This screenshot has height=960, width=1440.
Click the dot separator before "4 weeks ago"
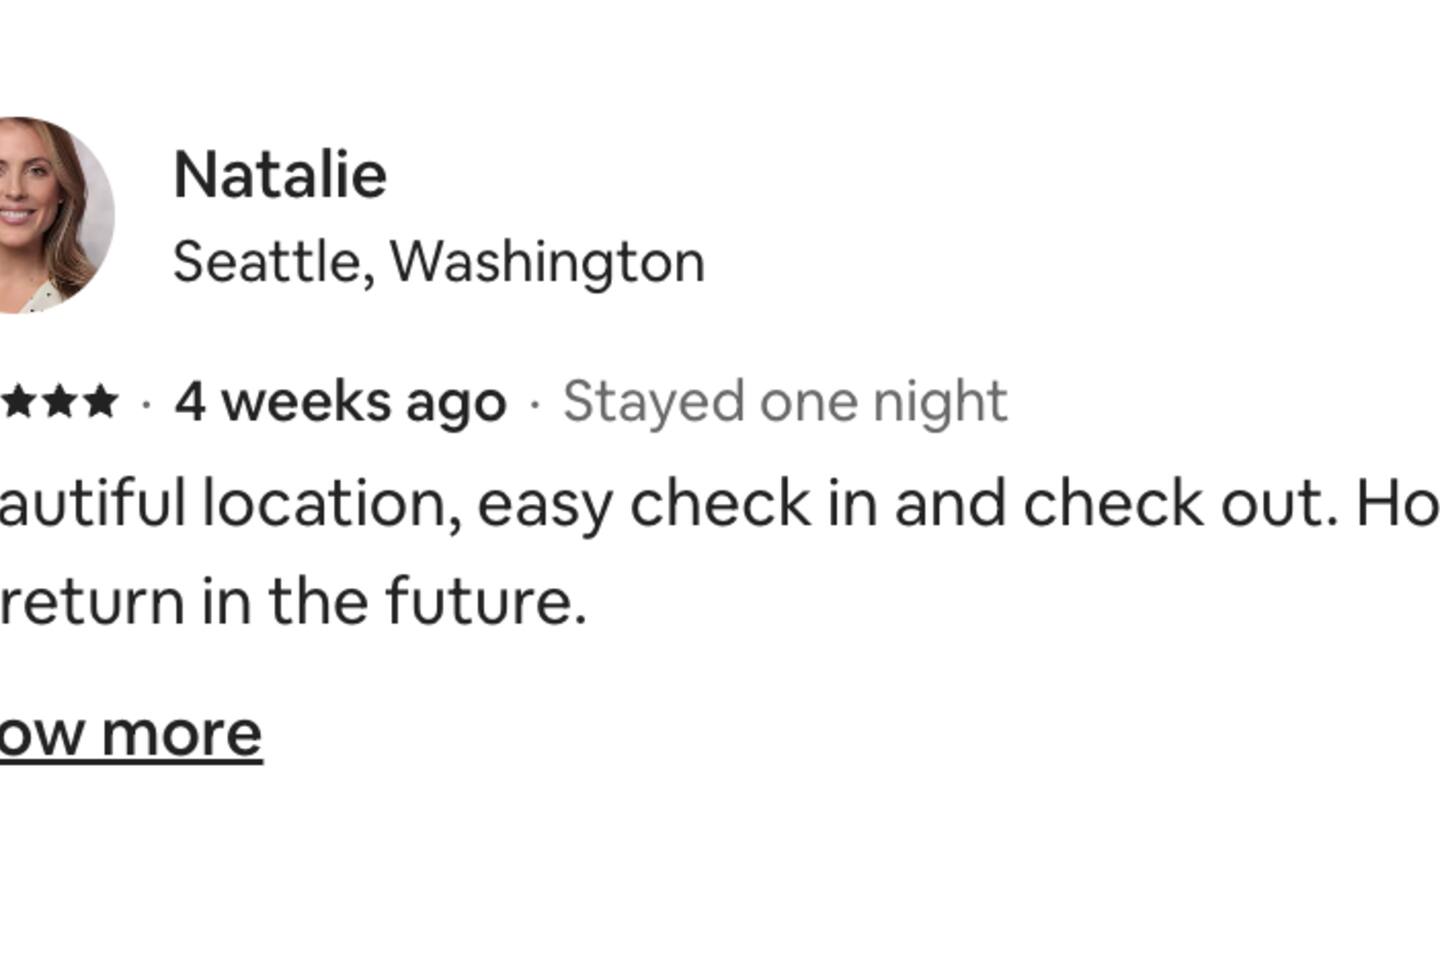pos(147,403)
